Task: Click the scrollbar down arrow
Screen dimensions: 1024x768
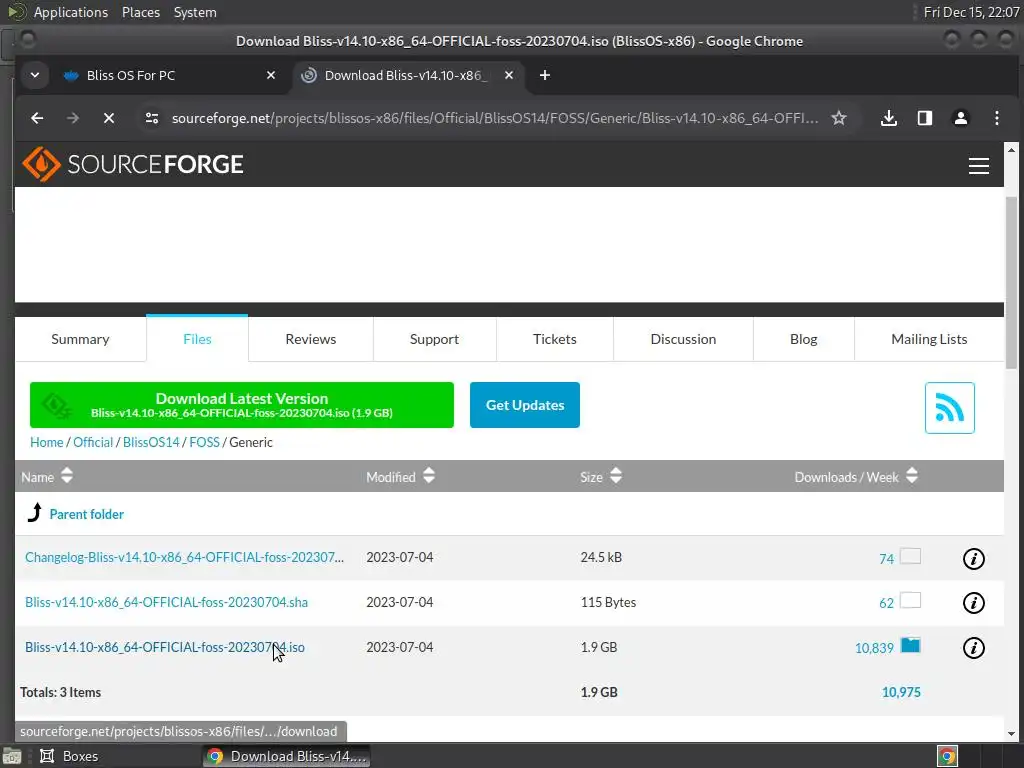Action: [x=1011, y=733]
